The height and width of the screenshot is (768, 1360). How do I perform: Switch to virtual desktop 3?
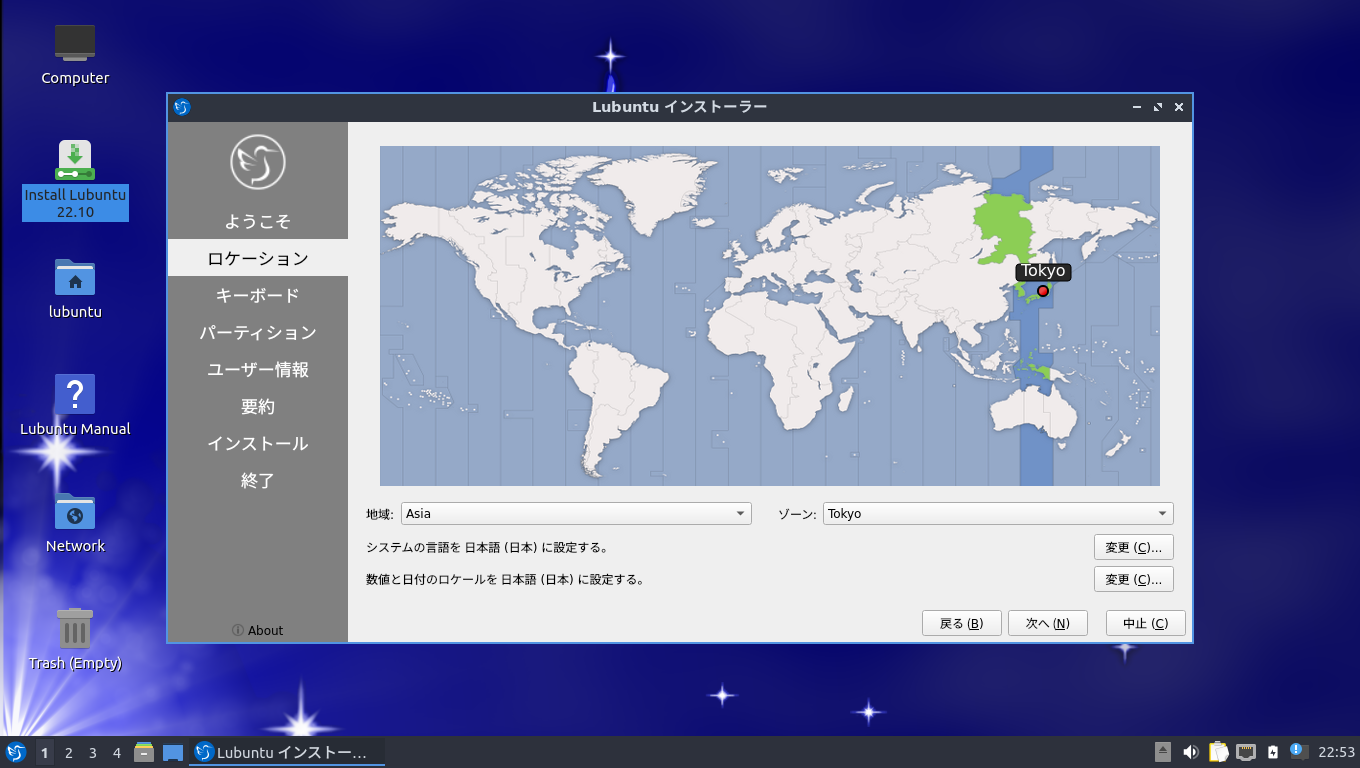click(93, 753)
